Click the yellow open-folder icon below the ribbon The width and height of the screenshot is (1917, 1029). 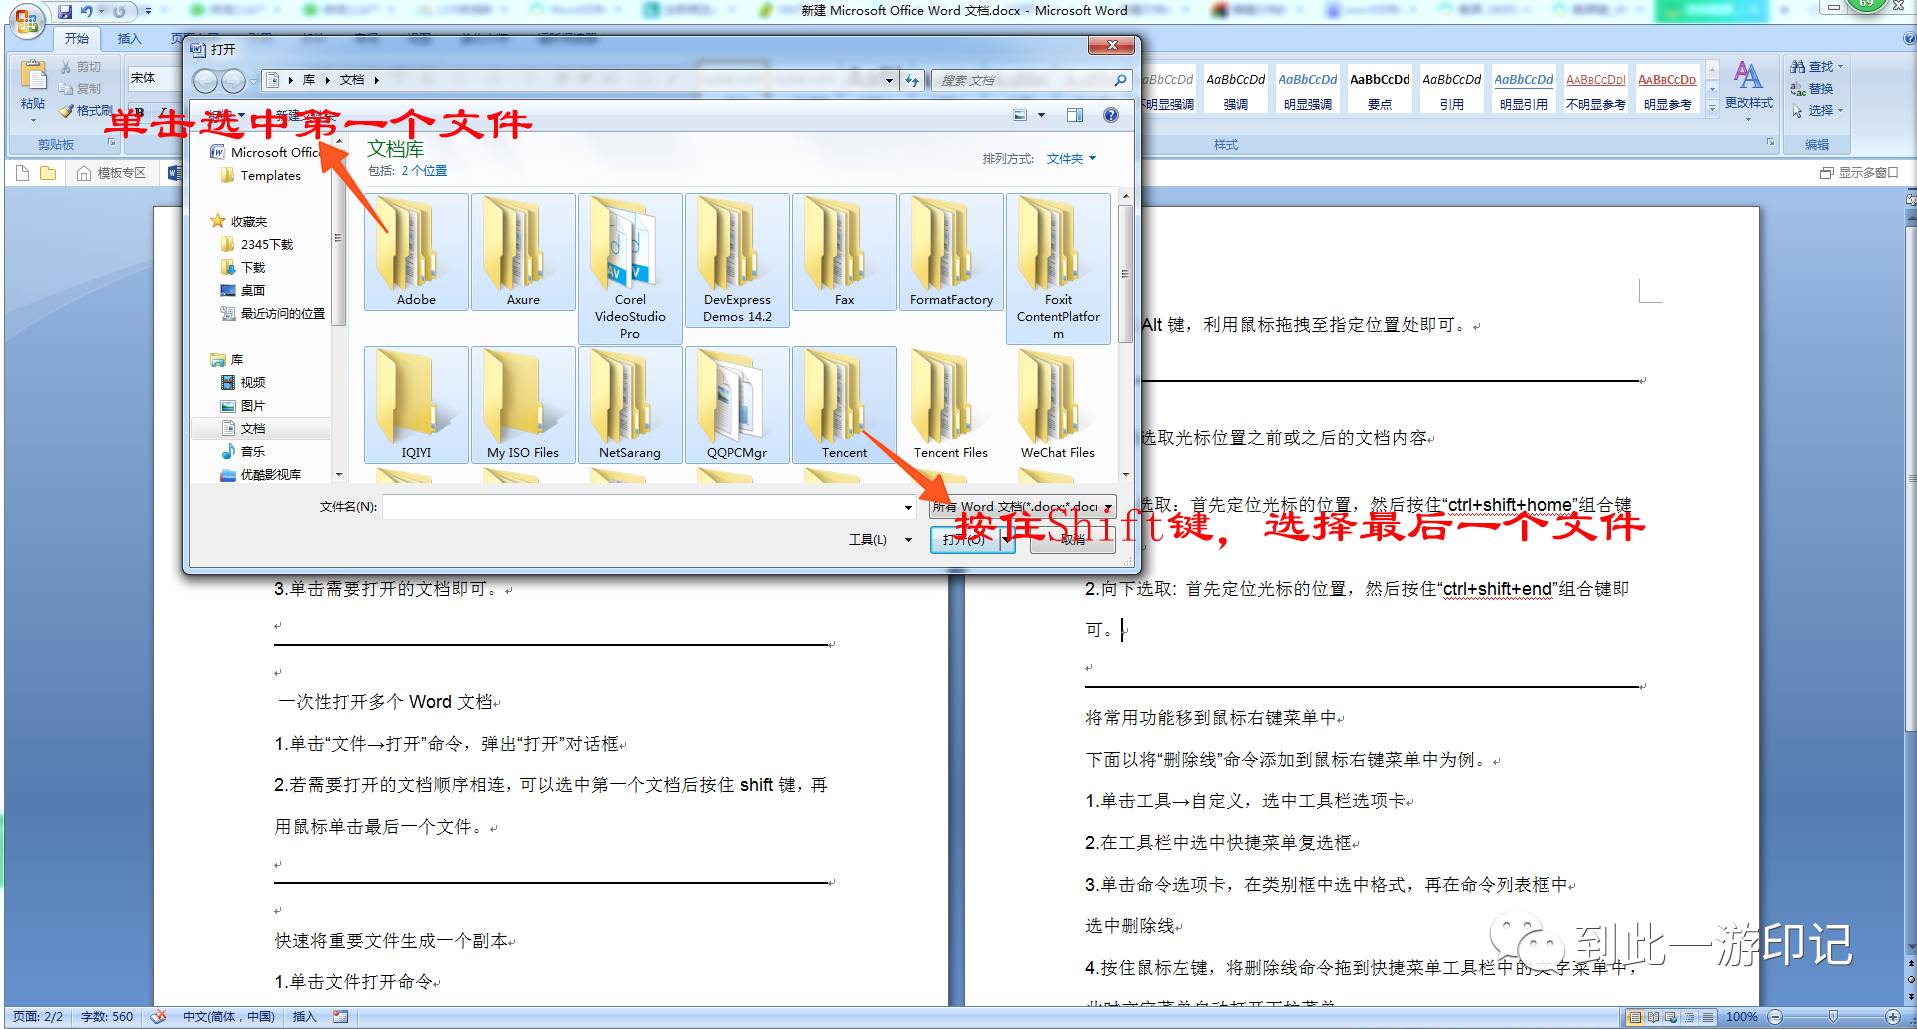pos(47,173)
